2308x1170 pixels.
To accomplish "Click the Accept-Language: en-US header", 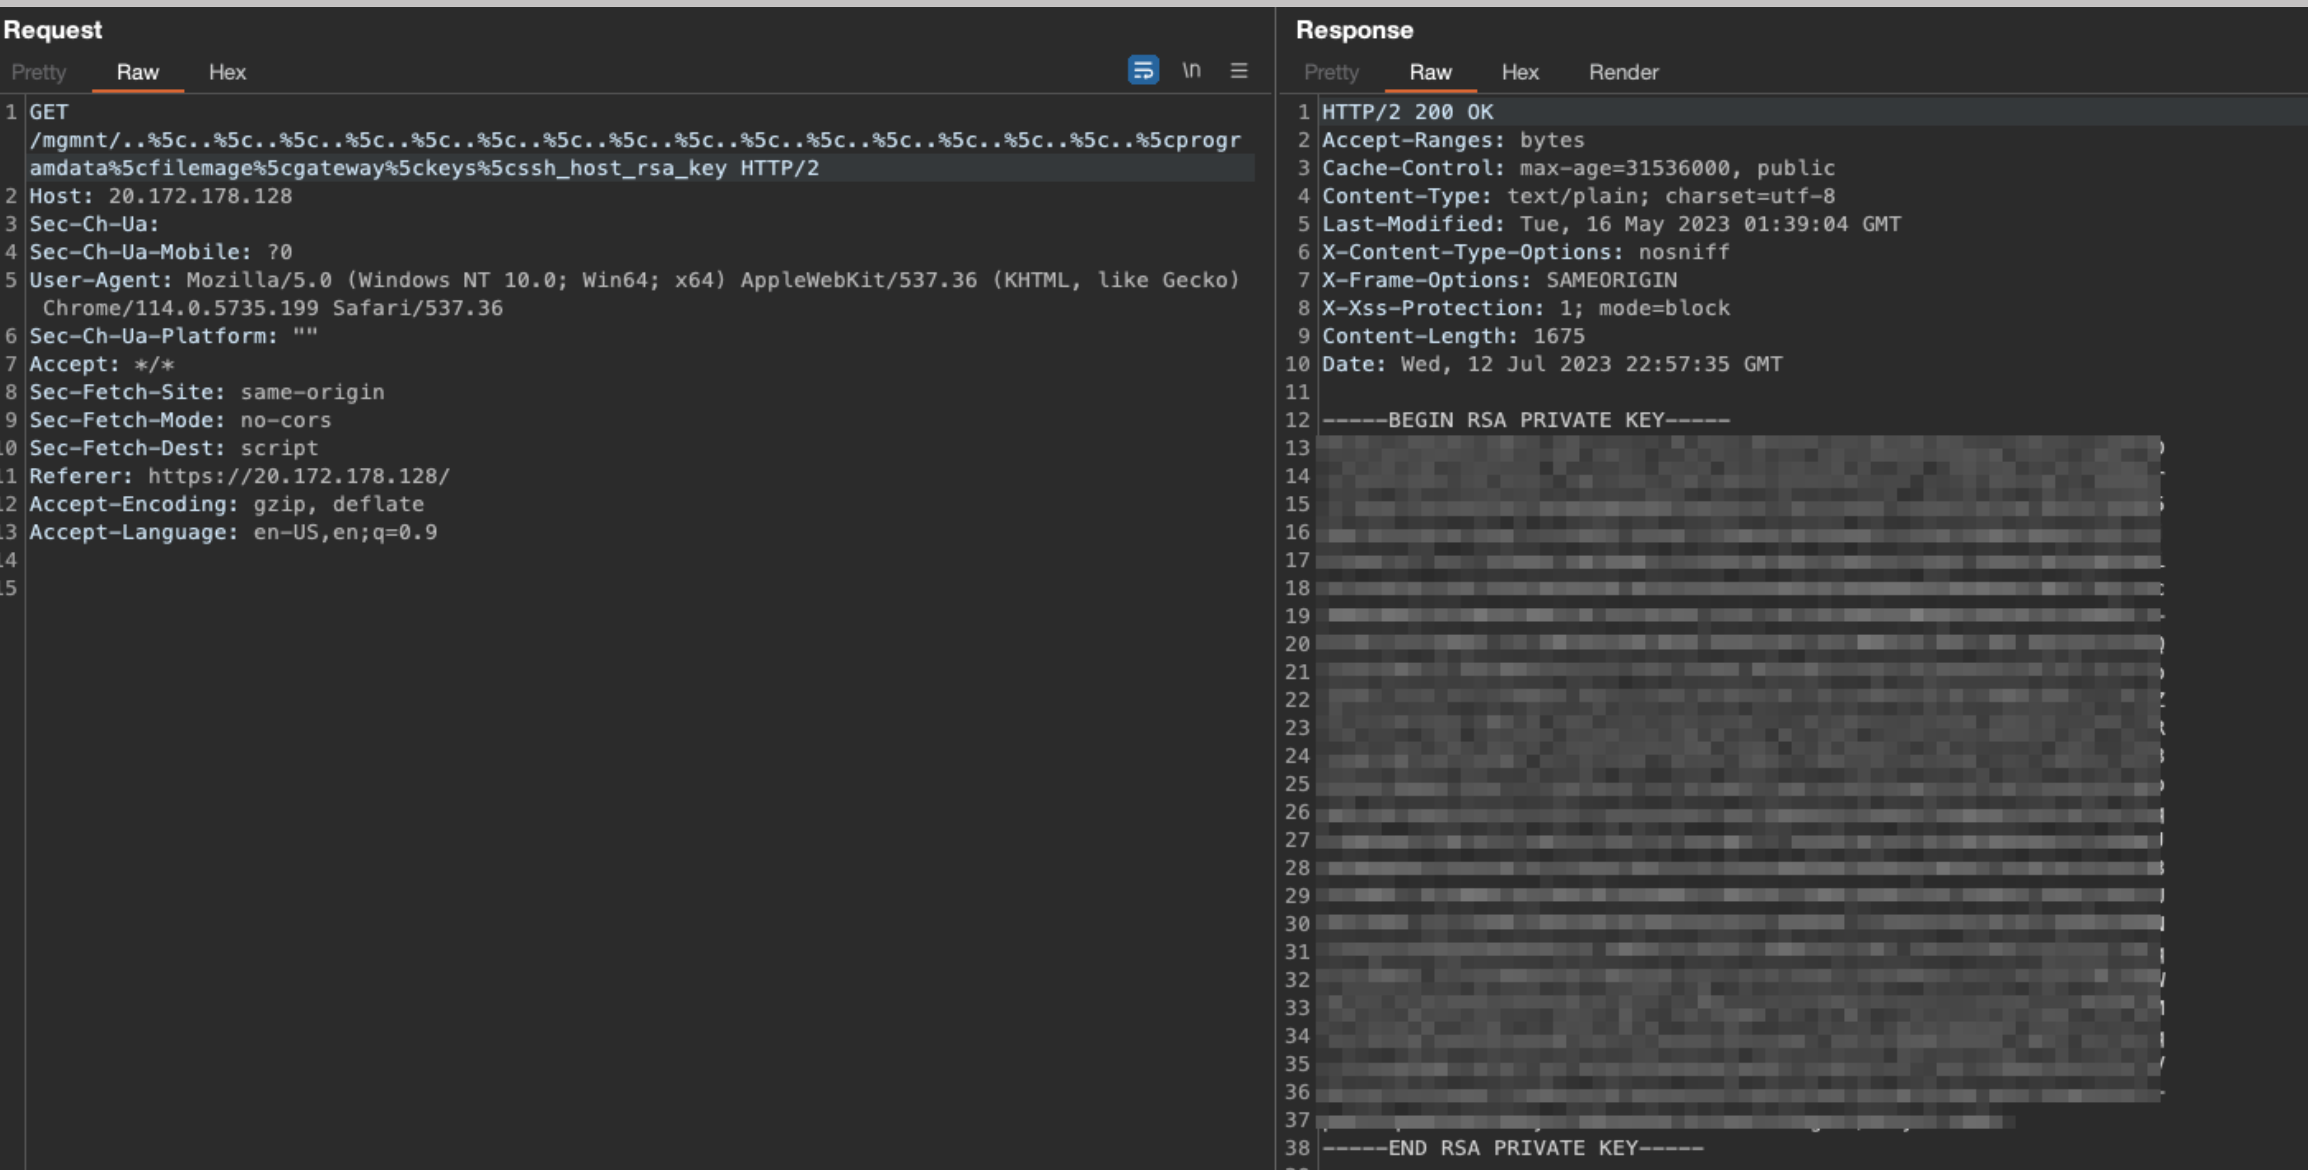I will coord(233,532).
